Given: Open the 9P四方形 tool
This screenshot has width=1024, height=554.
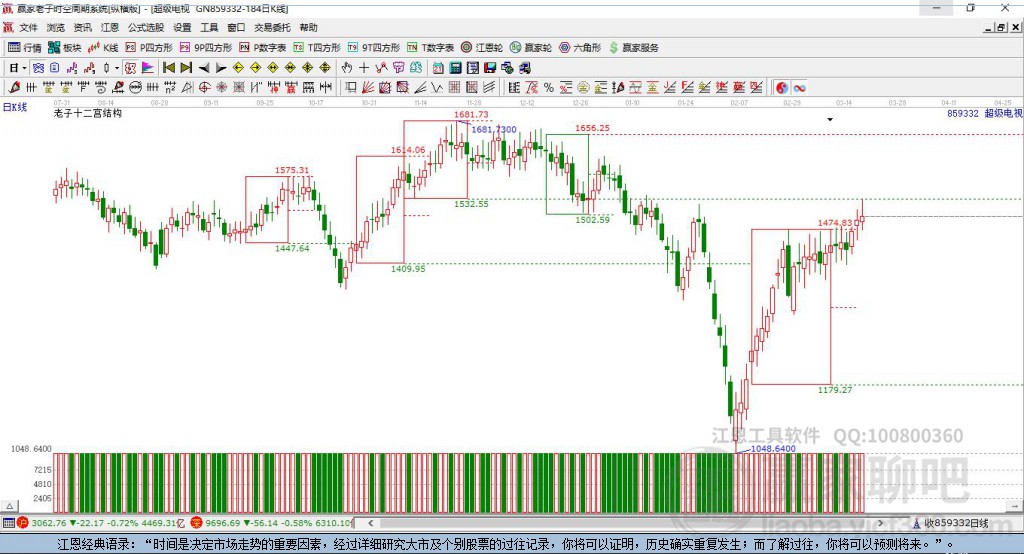Looking at the screenshot, I should pyautogui.click(x=206, y=47).
